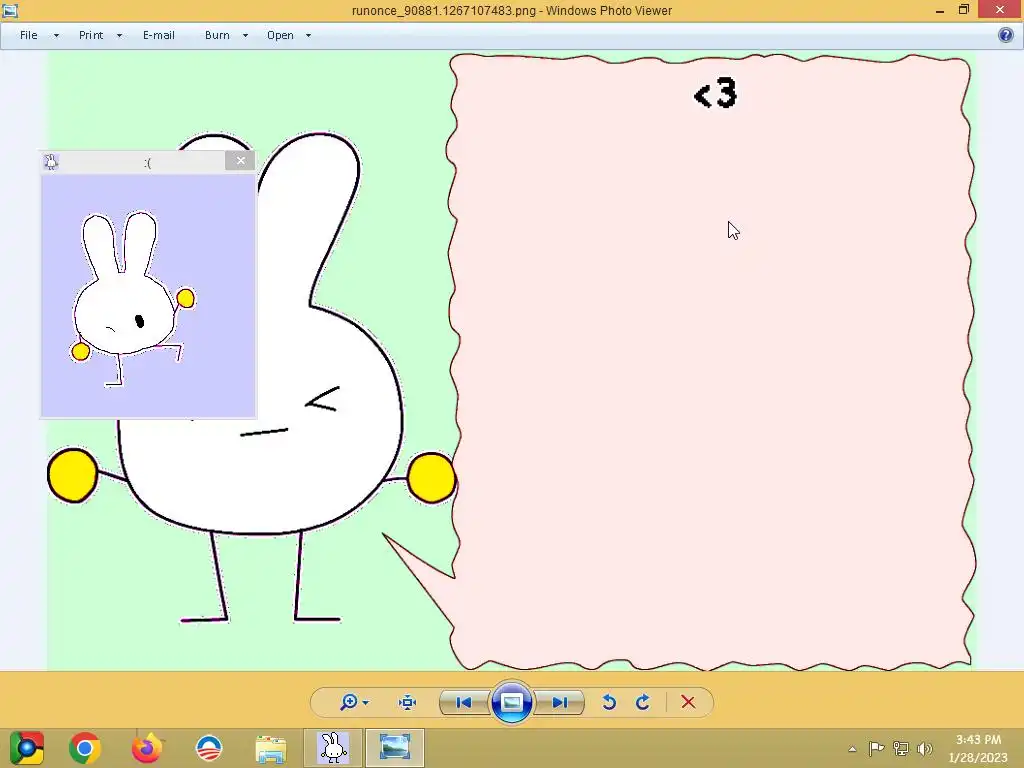Screen dimensions: 1024x768
Task: Go to the previous image
Action: tap(464, 703)
